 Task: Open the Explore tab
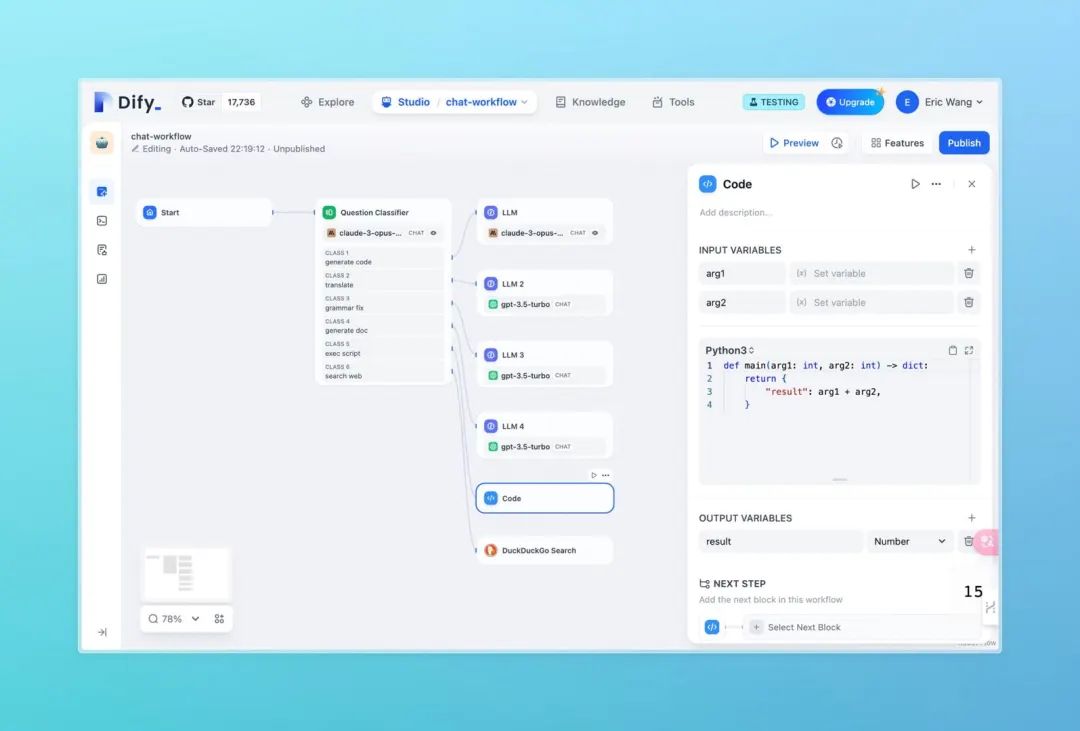[x=327, y=102]
